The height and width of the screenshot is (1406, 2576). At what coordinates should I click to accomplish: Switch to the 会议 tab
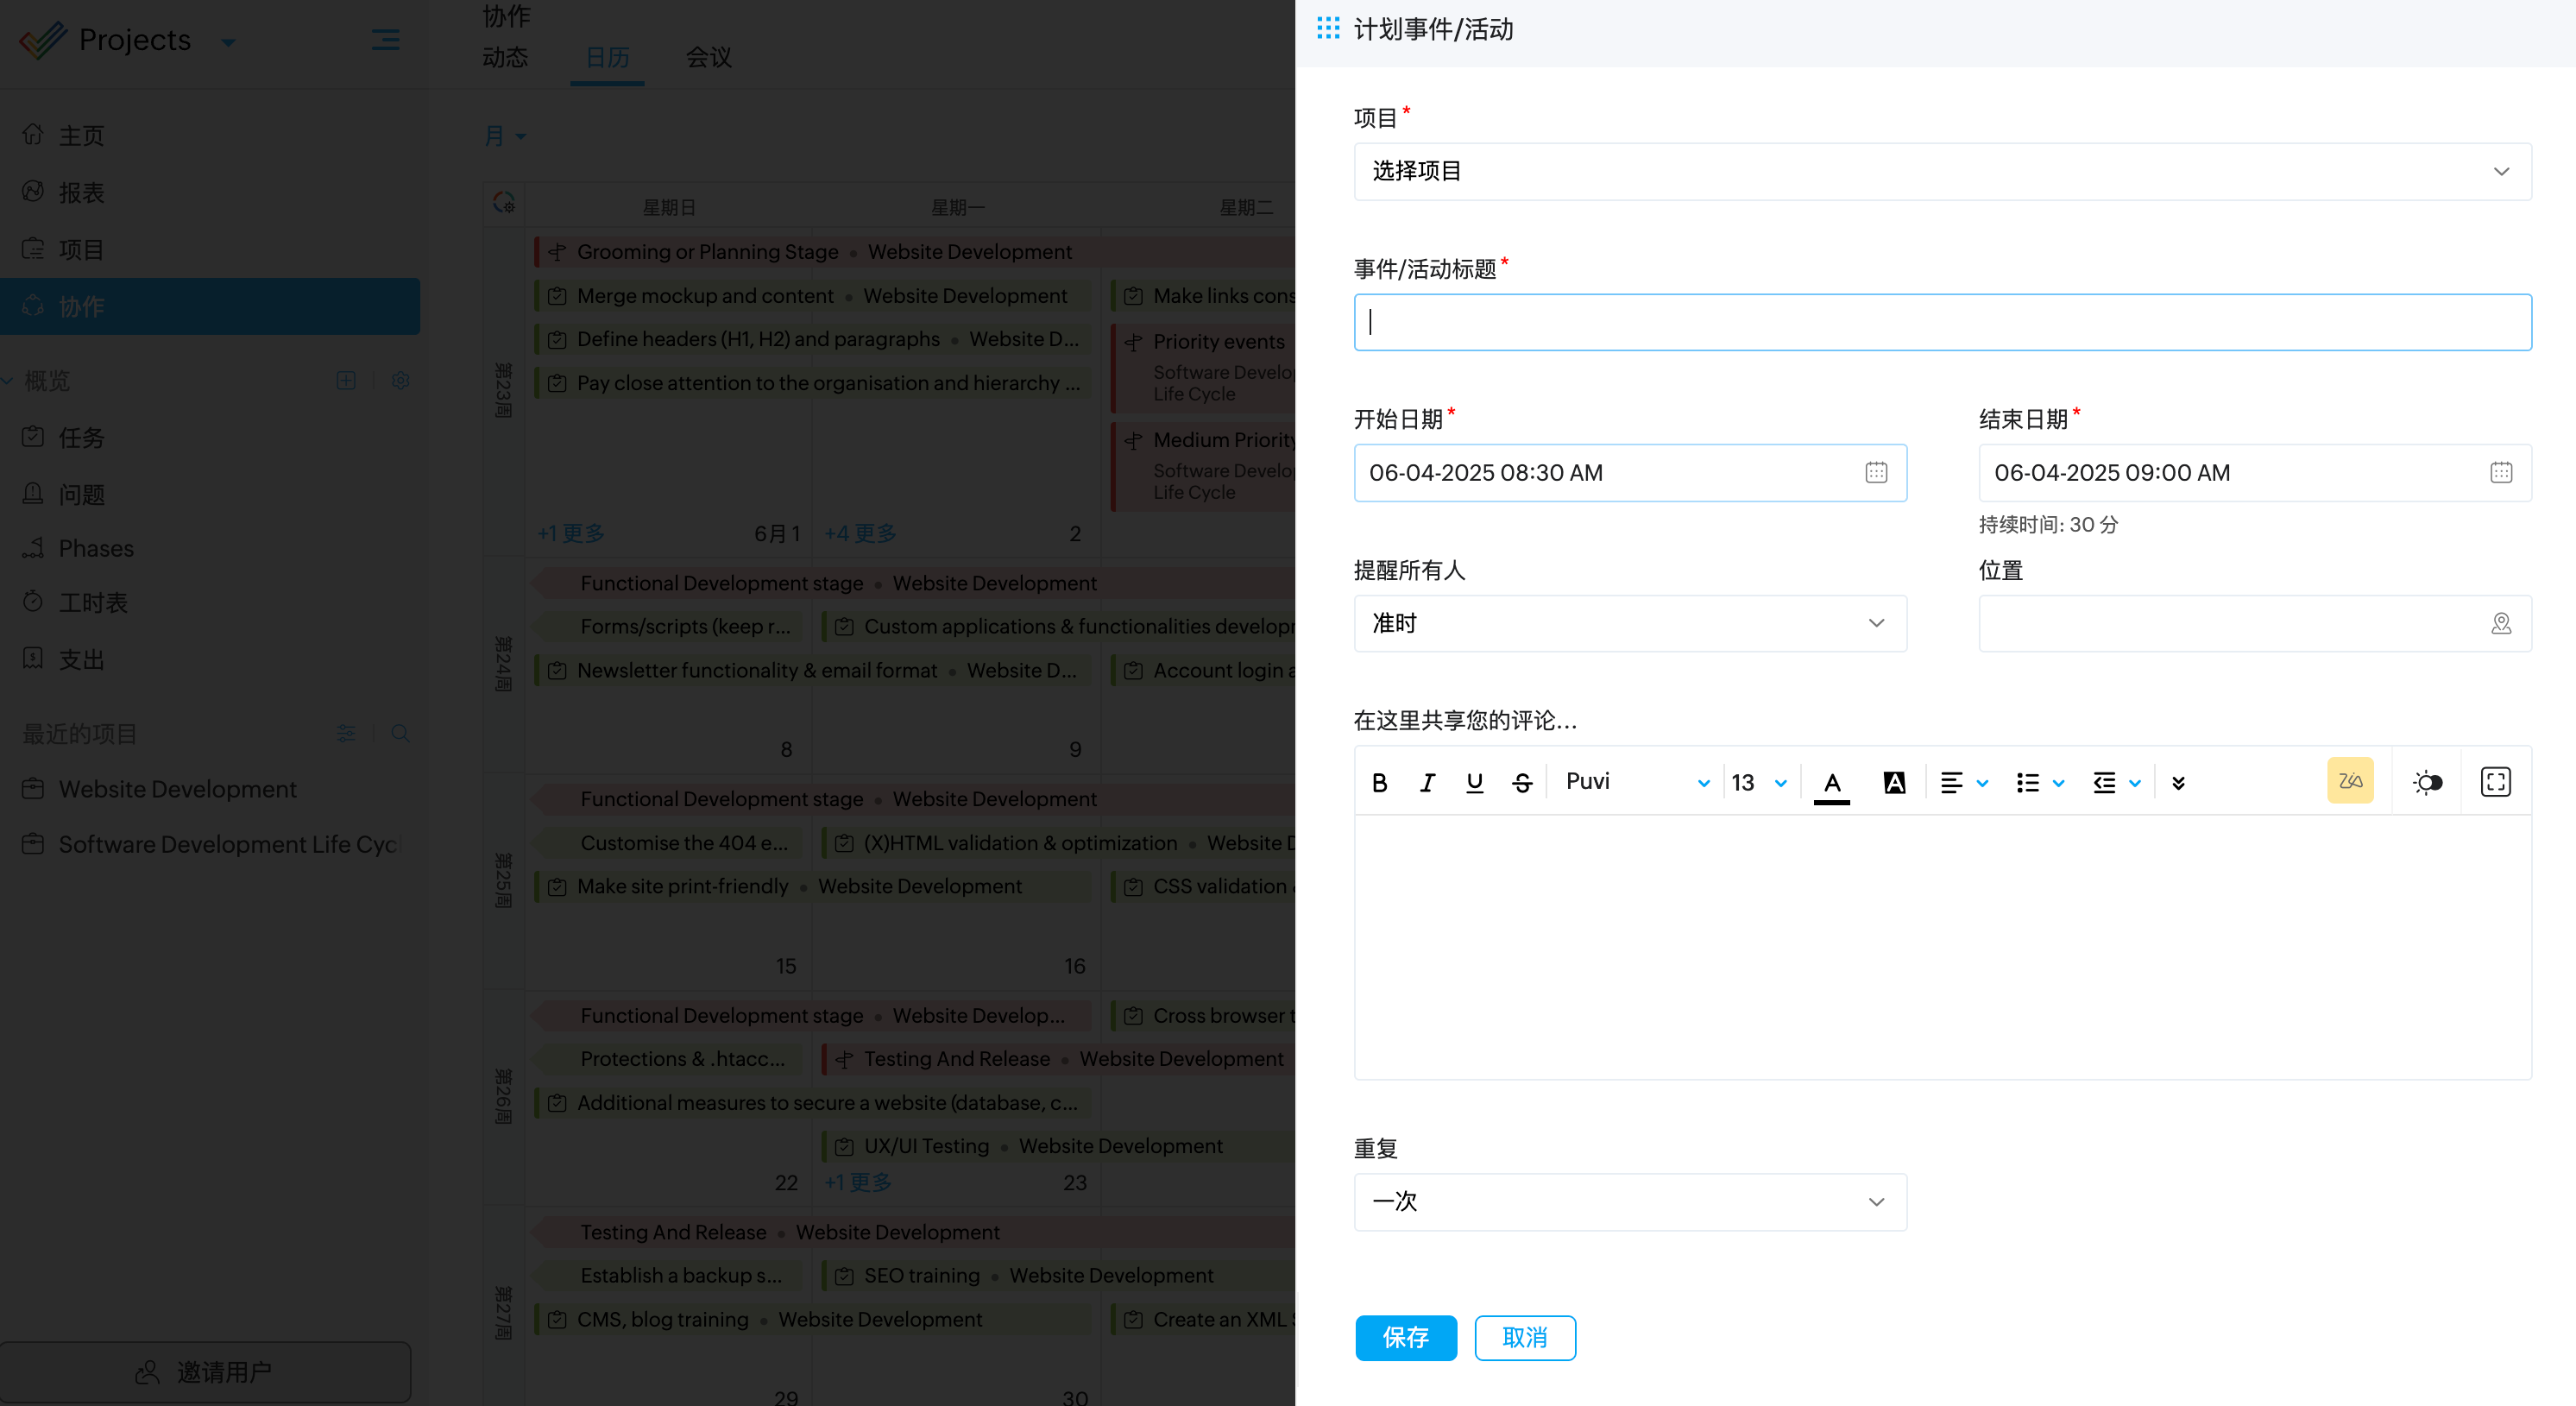pos(708,58)
